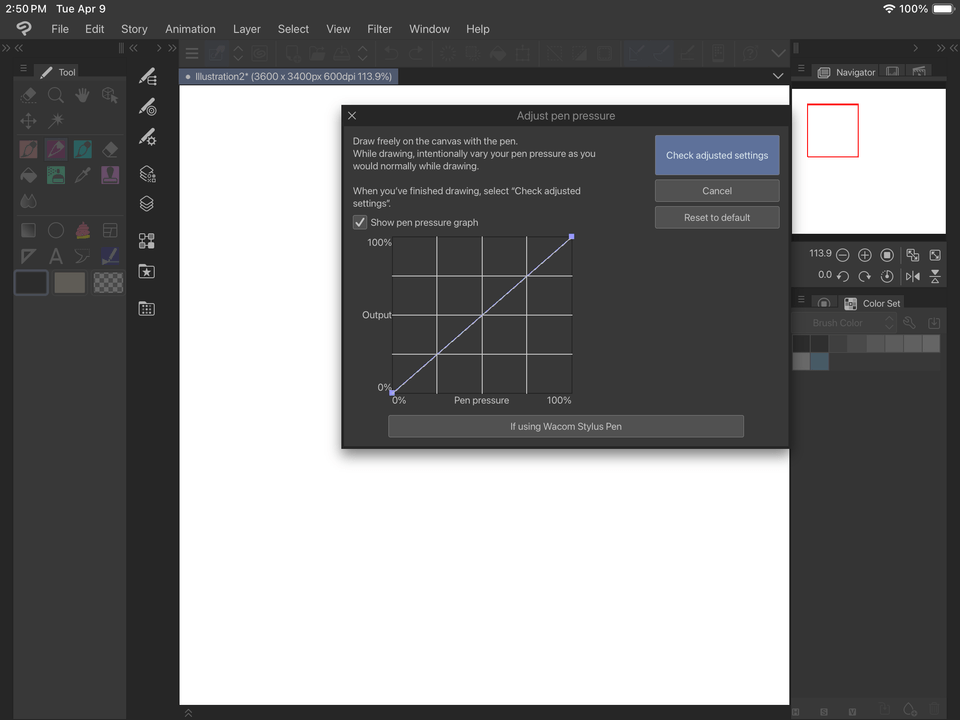Click the zoom out icon in Navigator

(843, 256)
